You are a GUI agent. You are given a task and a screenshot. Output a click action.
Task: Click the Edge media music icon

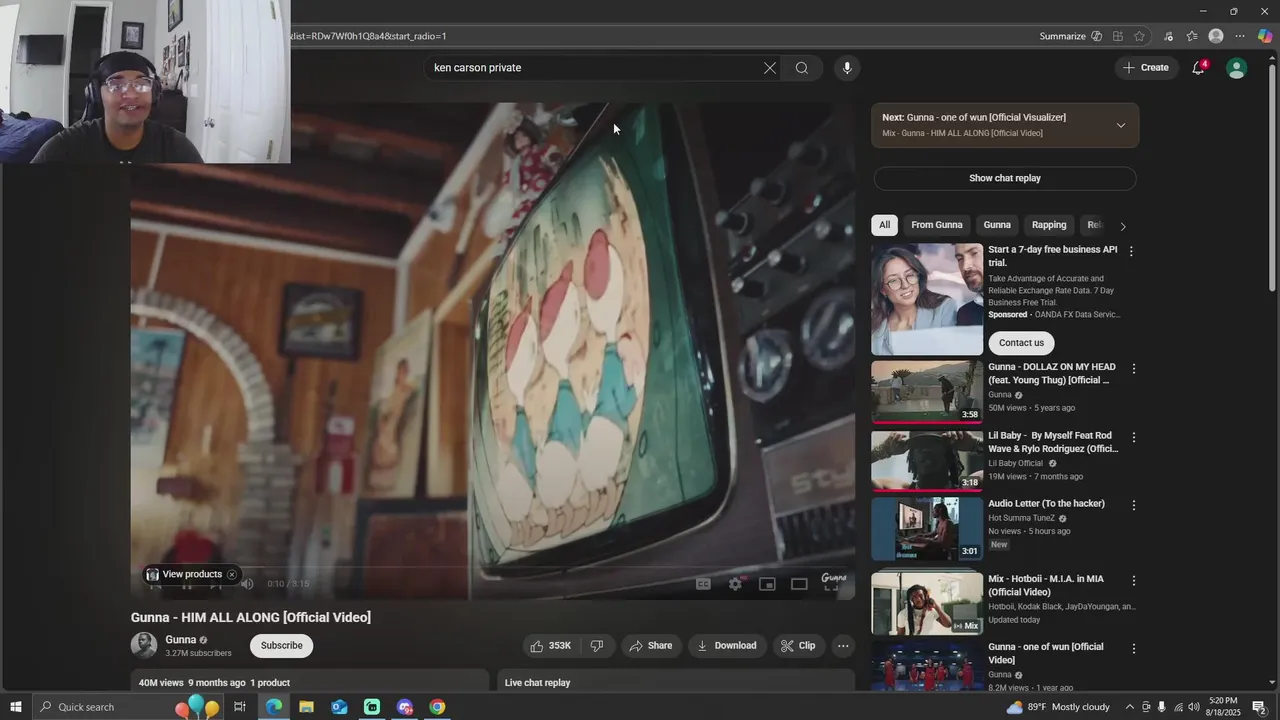tap(1168, 36)
